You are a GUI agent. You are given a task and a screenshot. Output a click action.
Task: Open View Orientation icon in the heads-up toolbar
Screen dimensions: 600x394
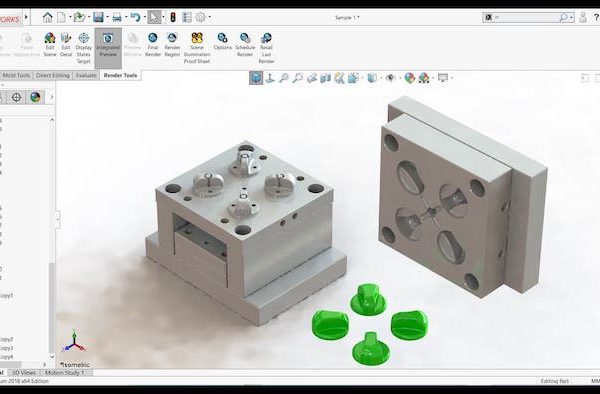[353, 78]
